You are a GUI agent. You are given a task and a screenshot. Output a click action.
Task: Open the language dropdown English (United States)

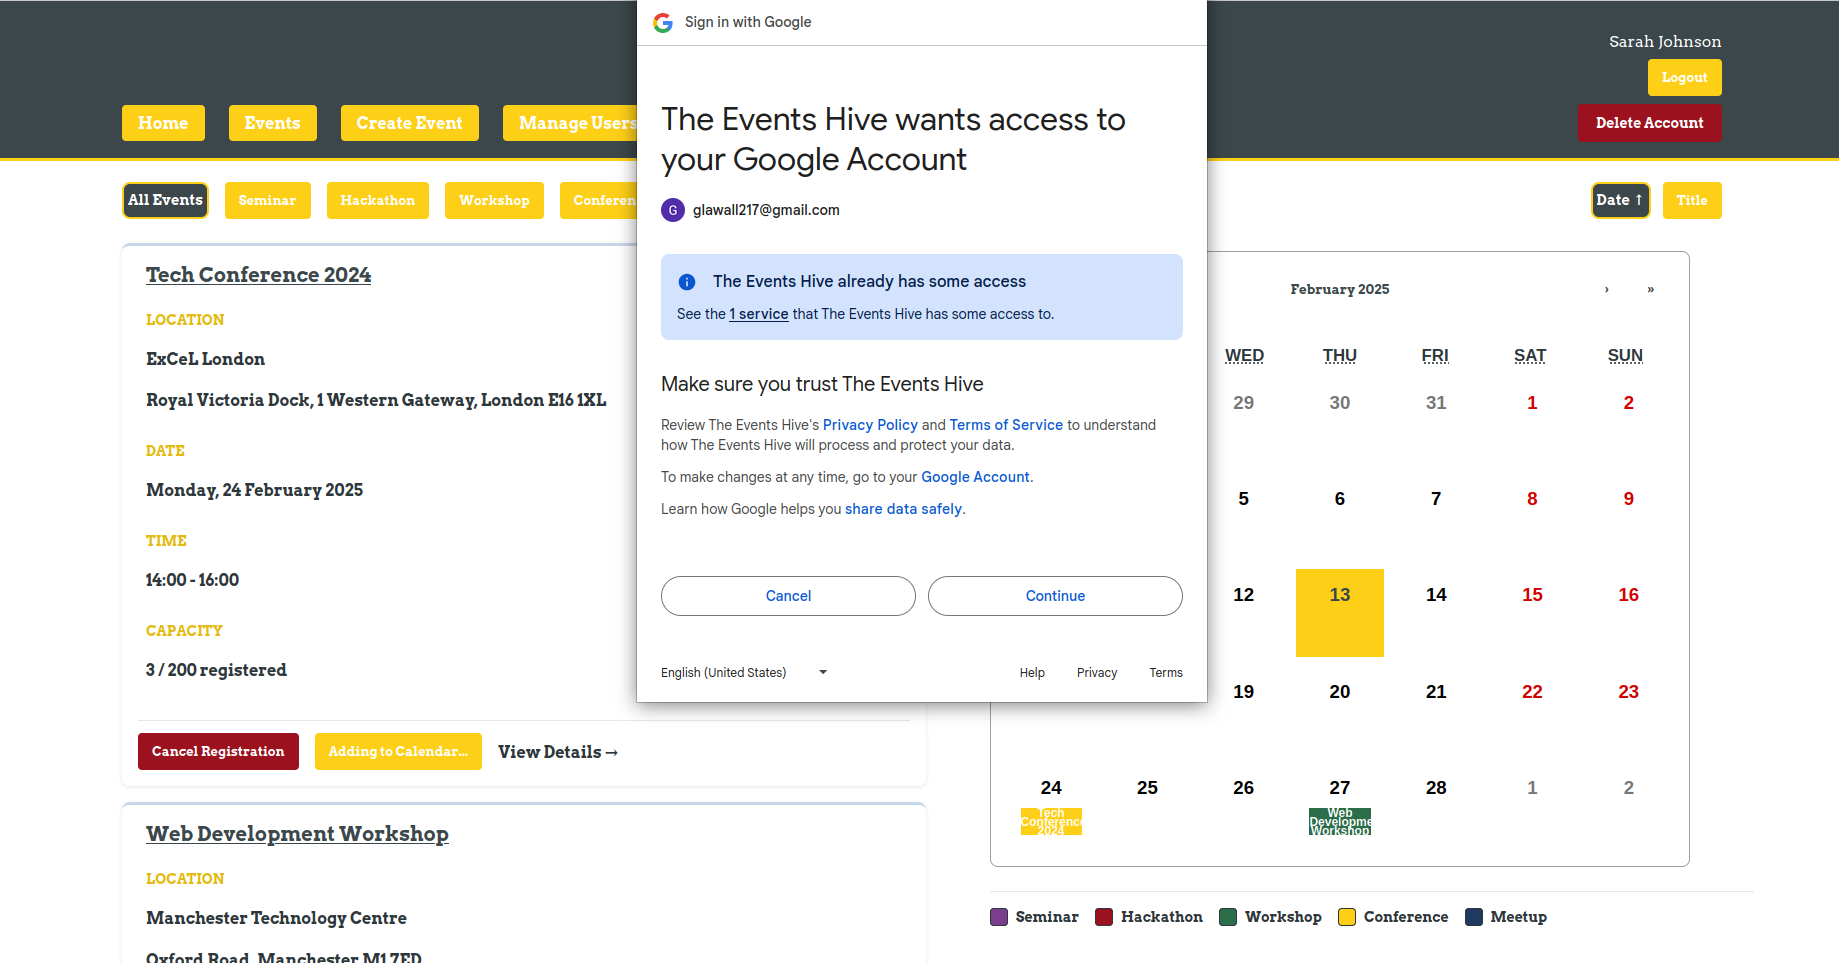tap(745, 673)
